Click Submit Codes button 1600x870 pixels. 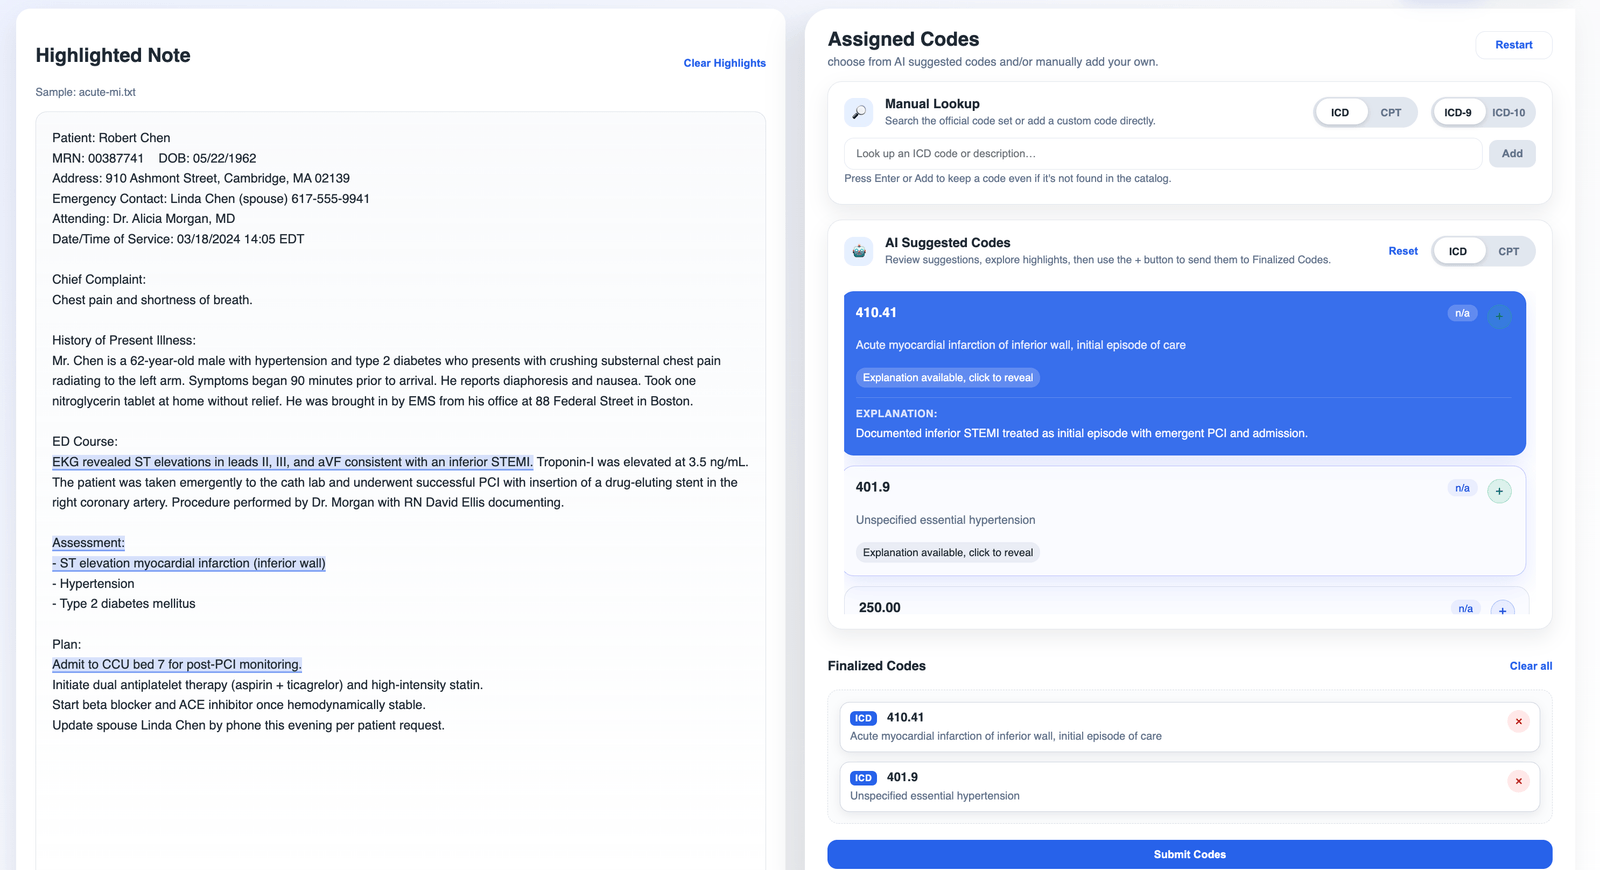coord(1190,854)
